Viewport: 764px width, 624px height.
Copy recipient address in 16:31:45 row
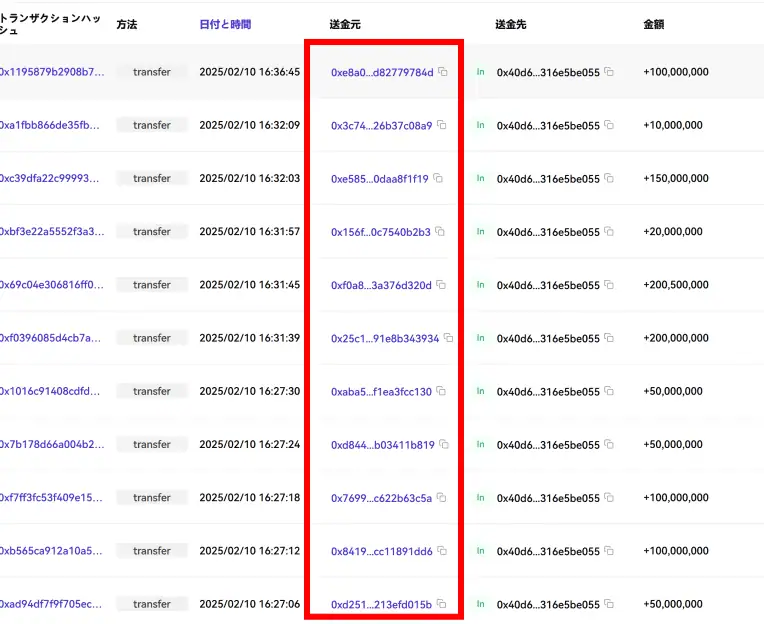pos(609,284)
